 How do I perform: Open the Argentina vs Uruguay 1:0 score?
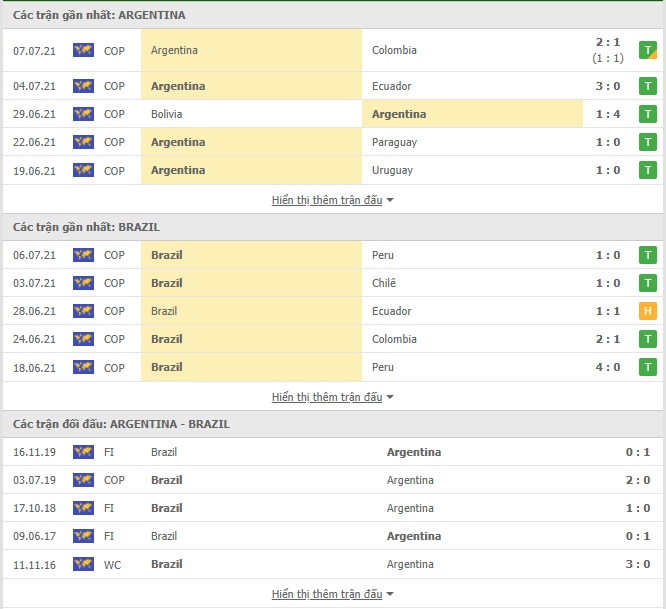tap(608, 170)
